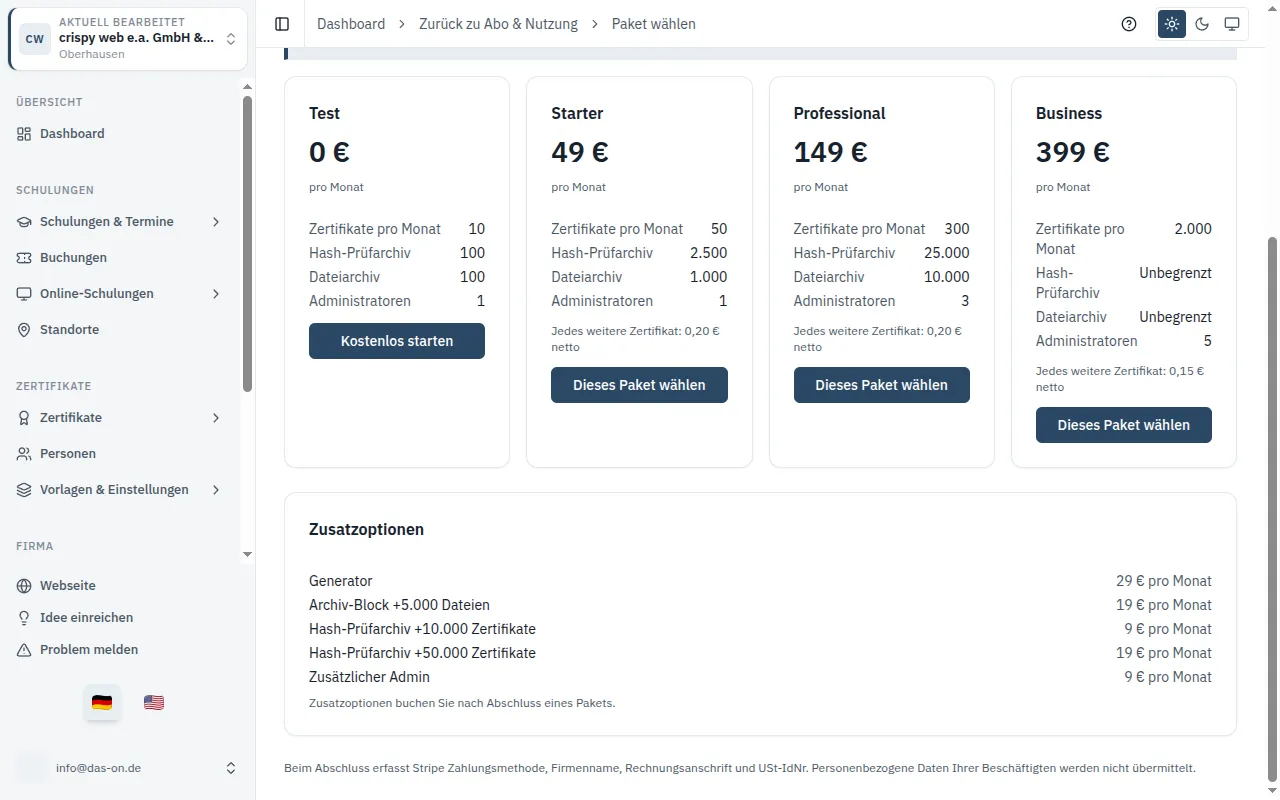Expand Schulungen & Termine submenu chevron
The image size is (1280, 800).
(x=216, y=222)
